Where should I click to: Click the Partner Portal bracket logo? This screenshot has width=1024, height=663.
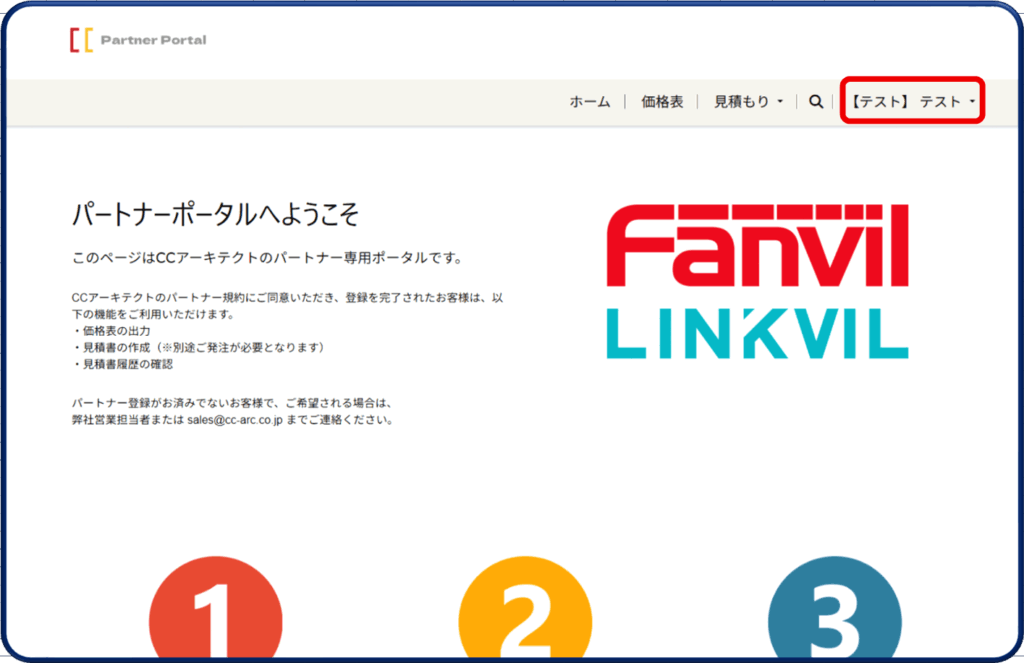[x=82, y=40]
